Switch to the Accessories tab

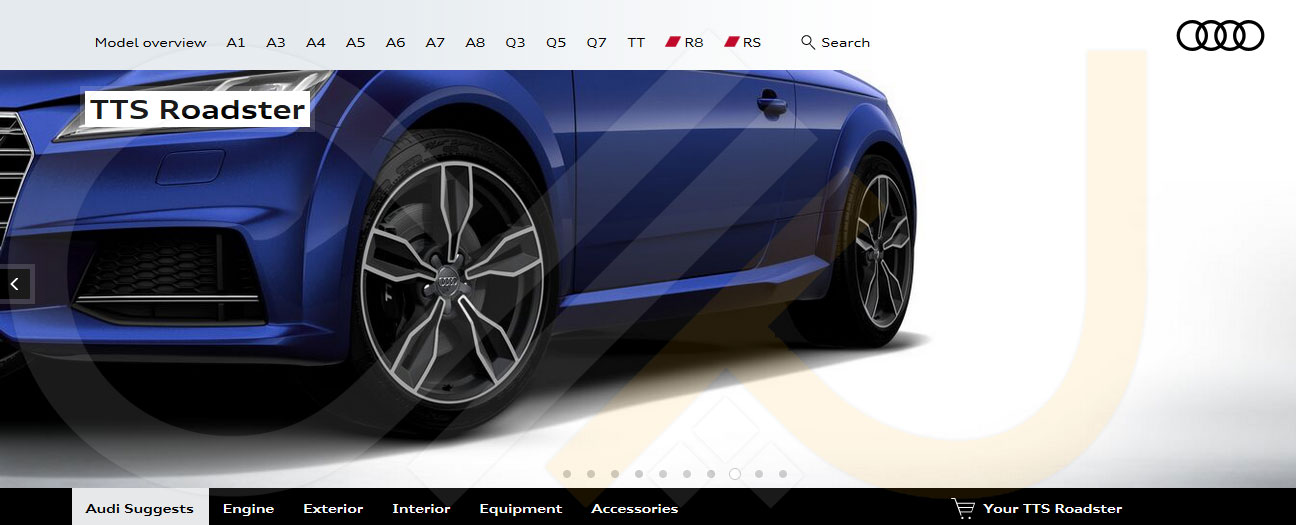tap(635, 507)
